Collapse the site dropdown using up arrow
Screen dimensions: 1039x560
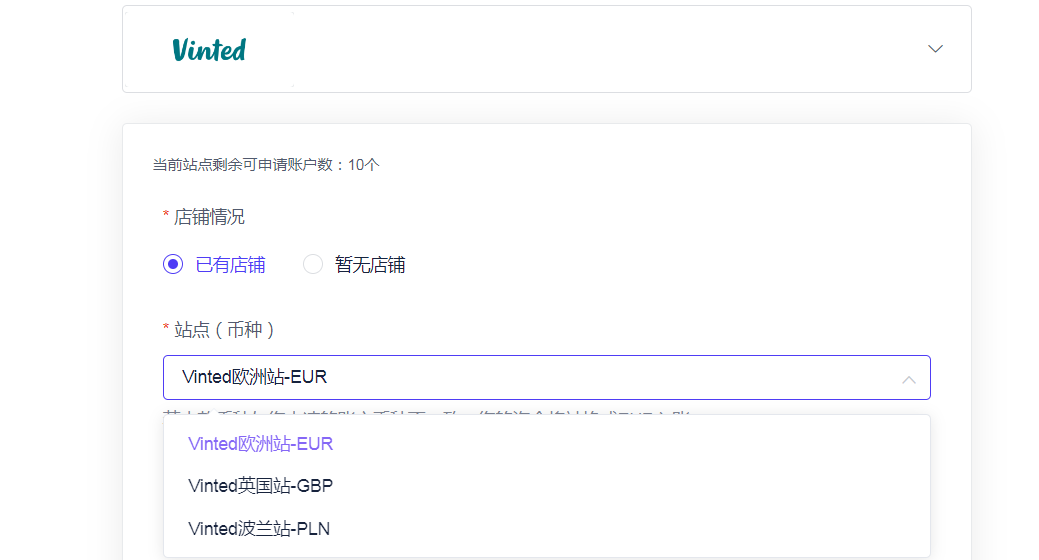908,380
